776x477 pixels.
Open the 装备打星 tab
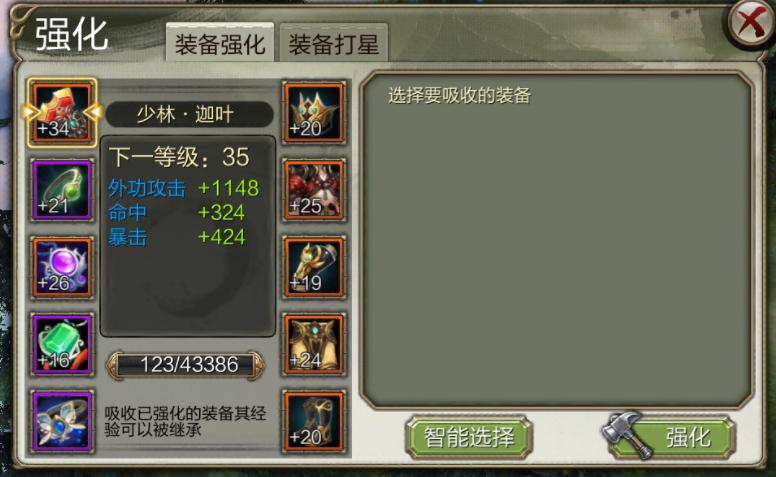click(x=334, y=43)
